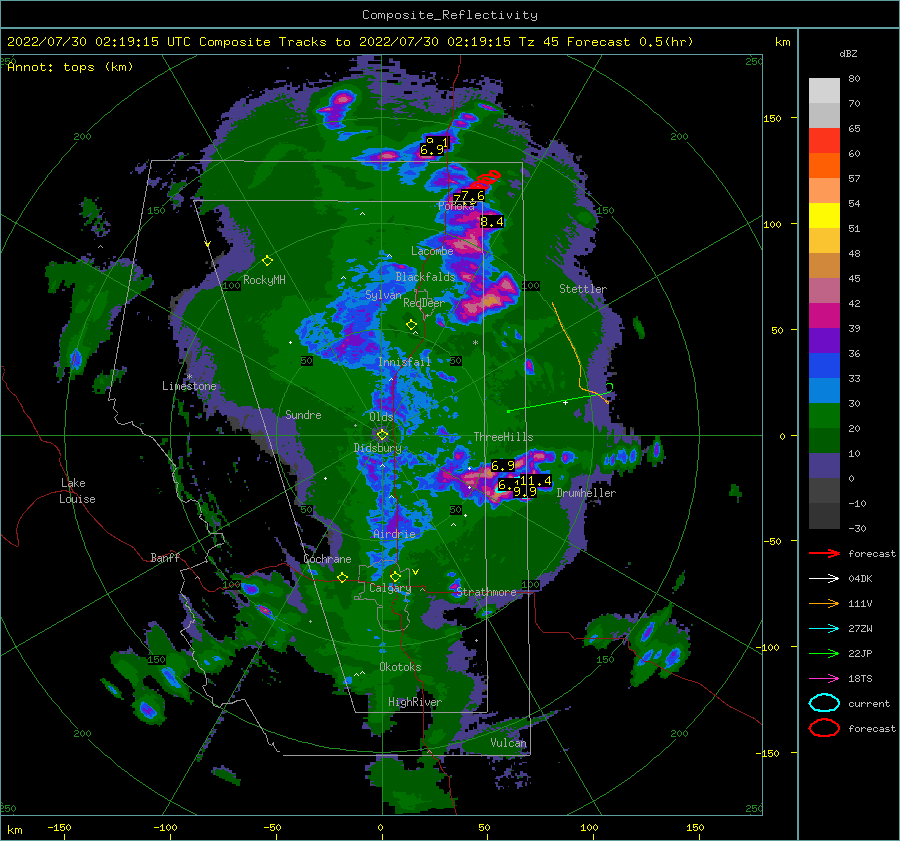Click the Drumheller city label

point(586,493)
